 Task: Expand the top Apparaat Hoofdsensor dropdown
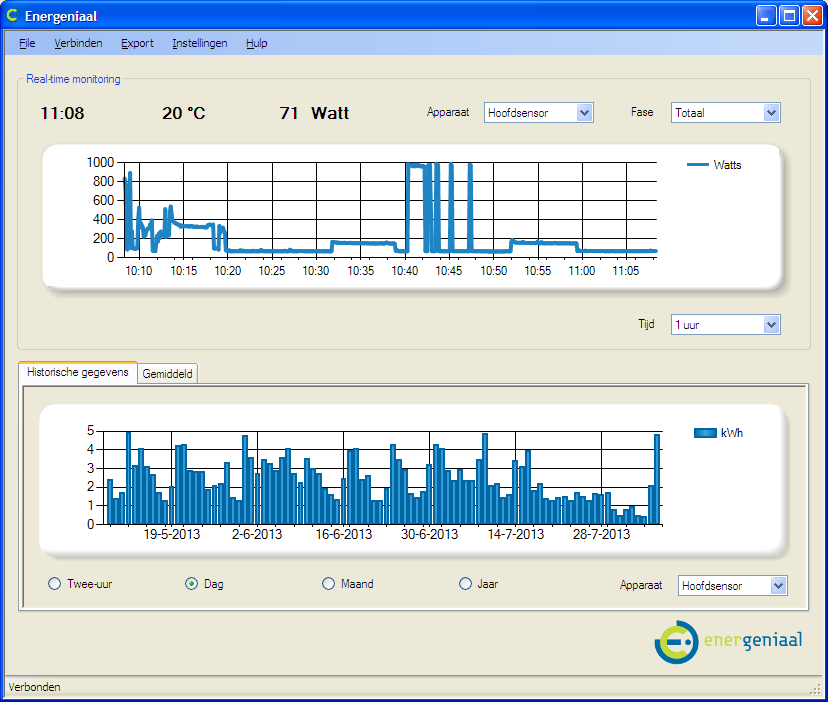584,113
